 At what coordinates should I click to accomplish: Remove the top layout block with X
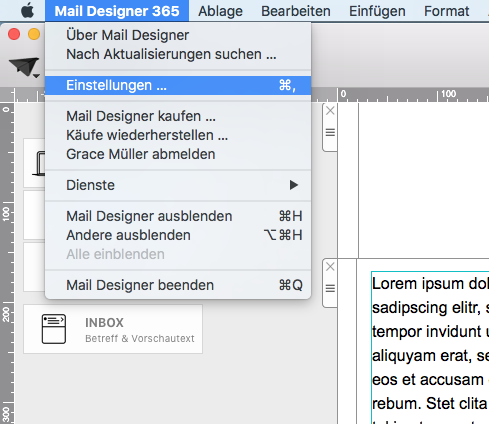coord(330,111)
